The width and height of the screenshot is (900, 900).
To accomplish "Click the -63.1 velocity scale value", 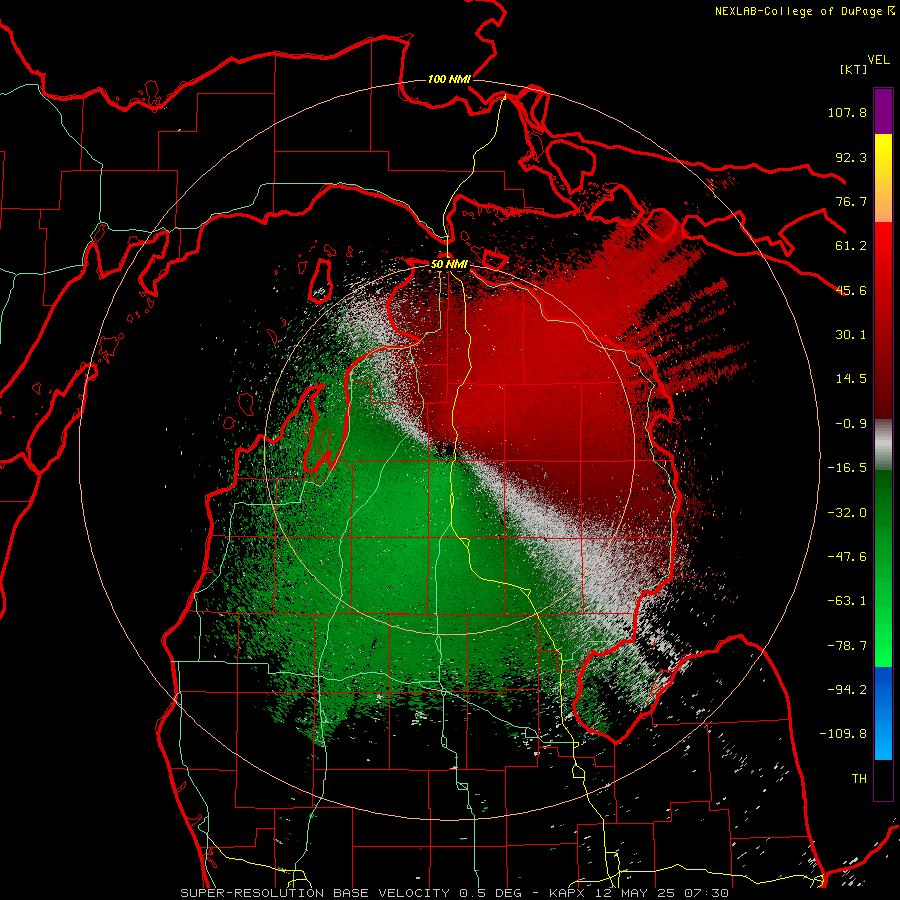I will point(847,601).
